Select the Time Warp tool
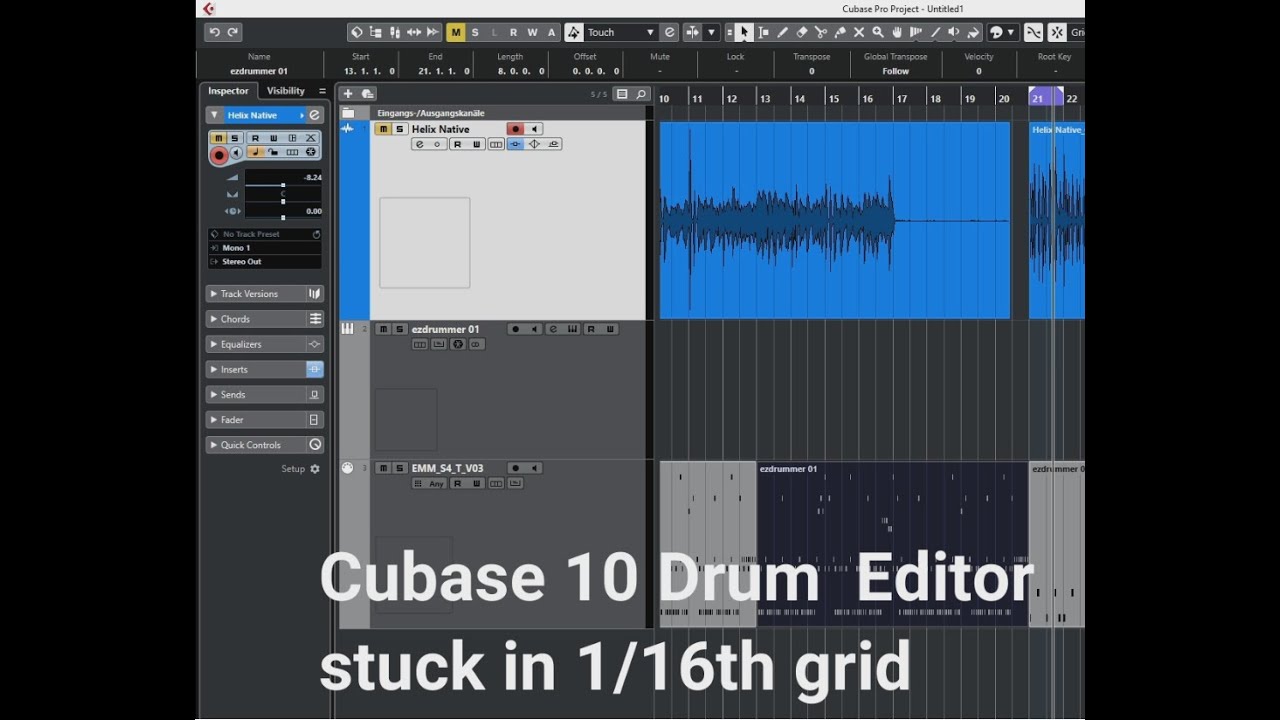 point(916,32)
